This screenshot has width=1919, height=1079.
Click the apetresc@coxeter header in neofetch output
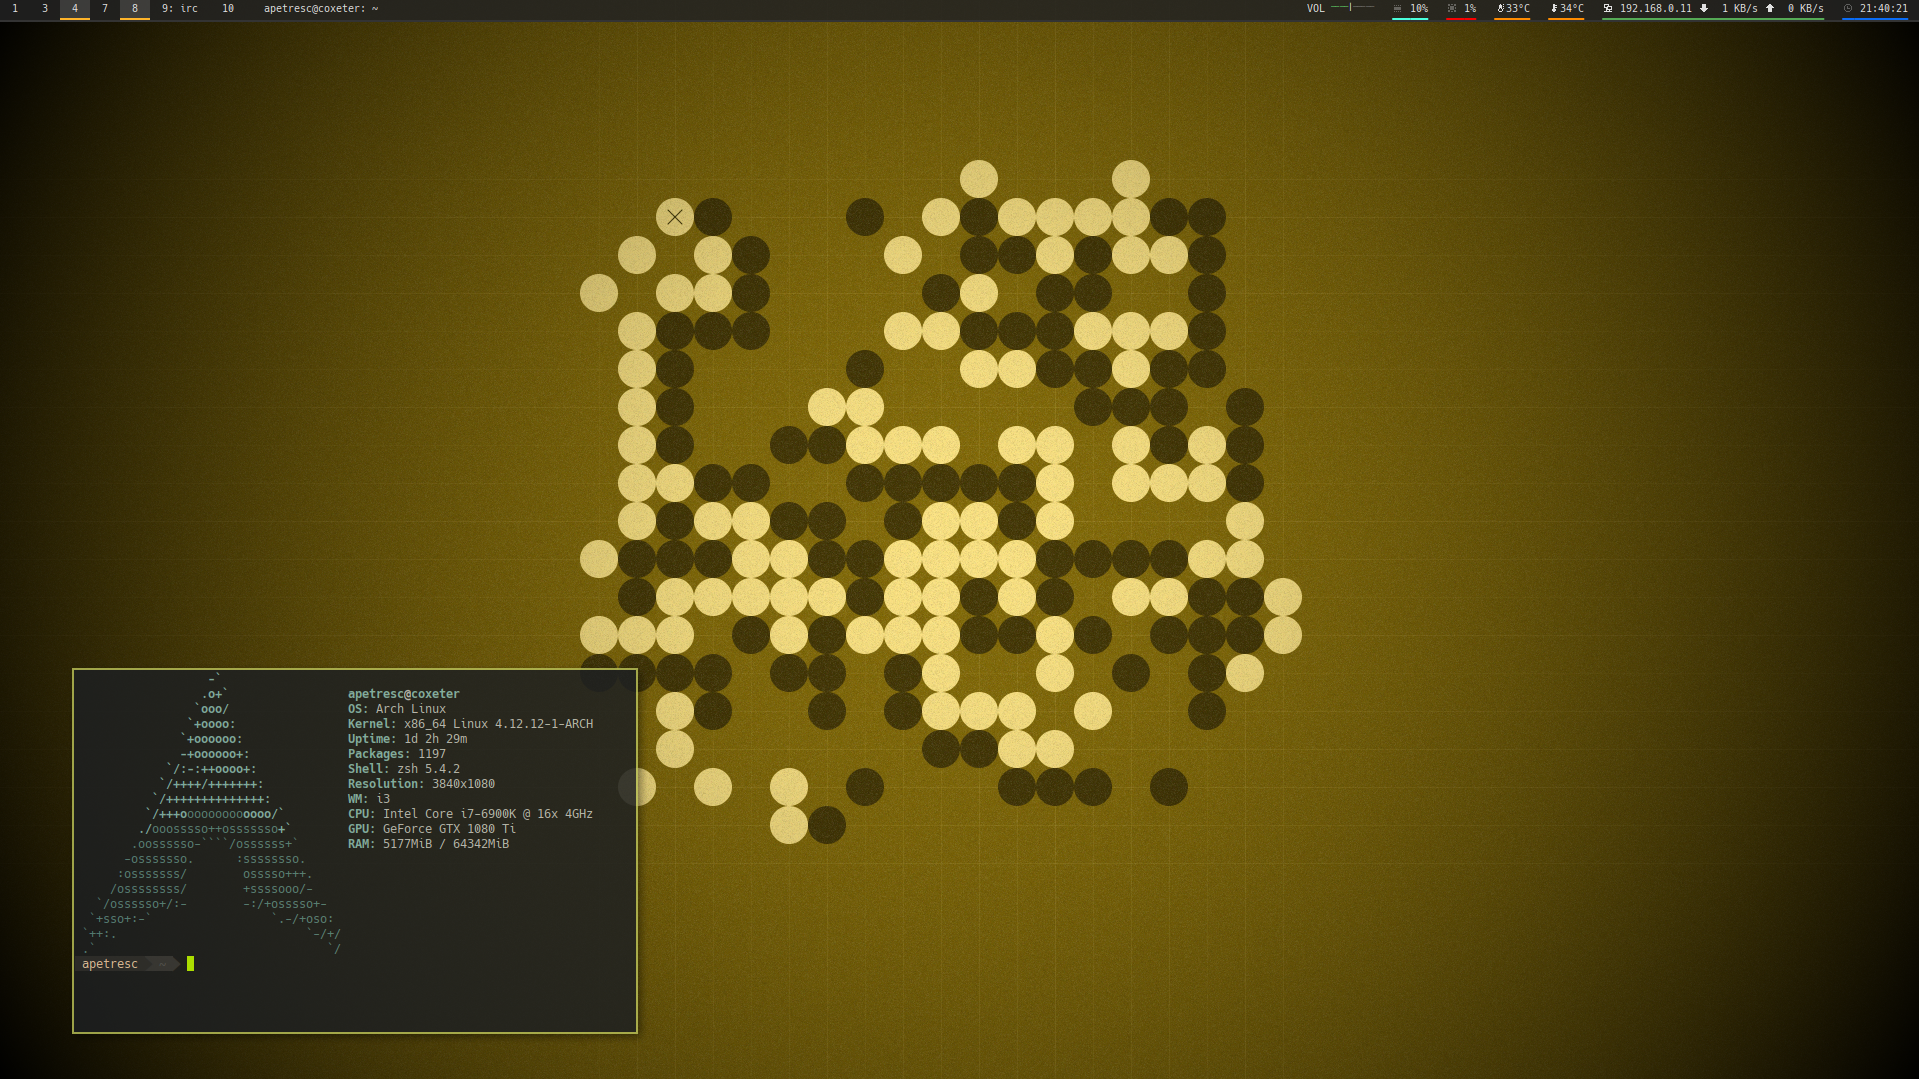(x=404, y=694)
